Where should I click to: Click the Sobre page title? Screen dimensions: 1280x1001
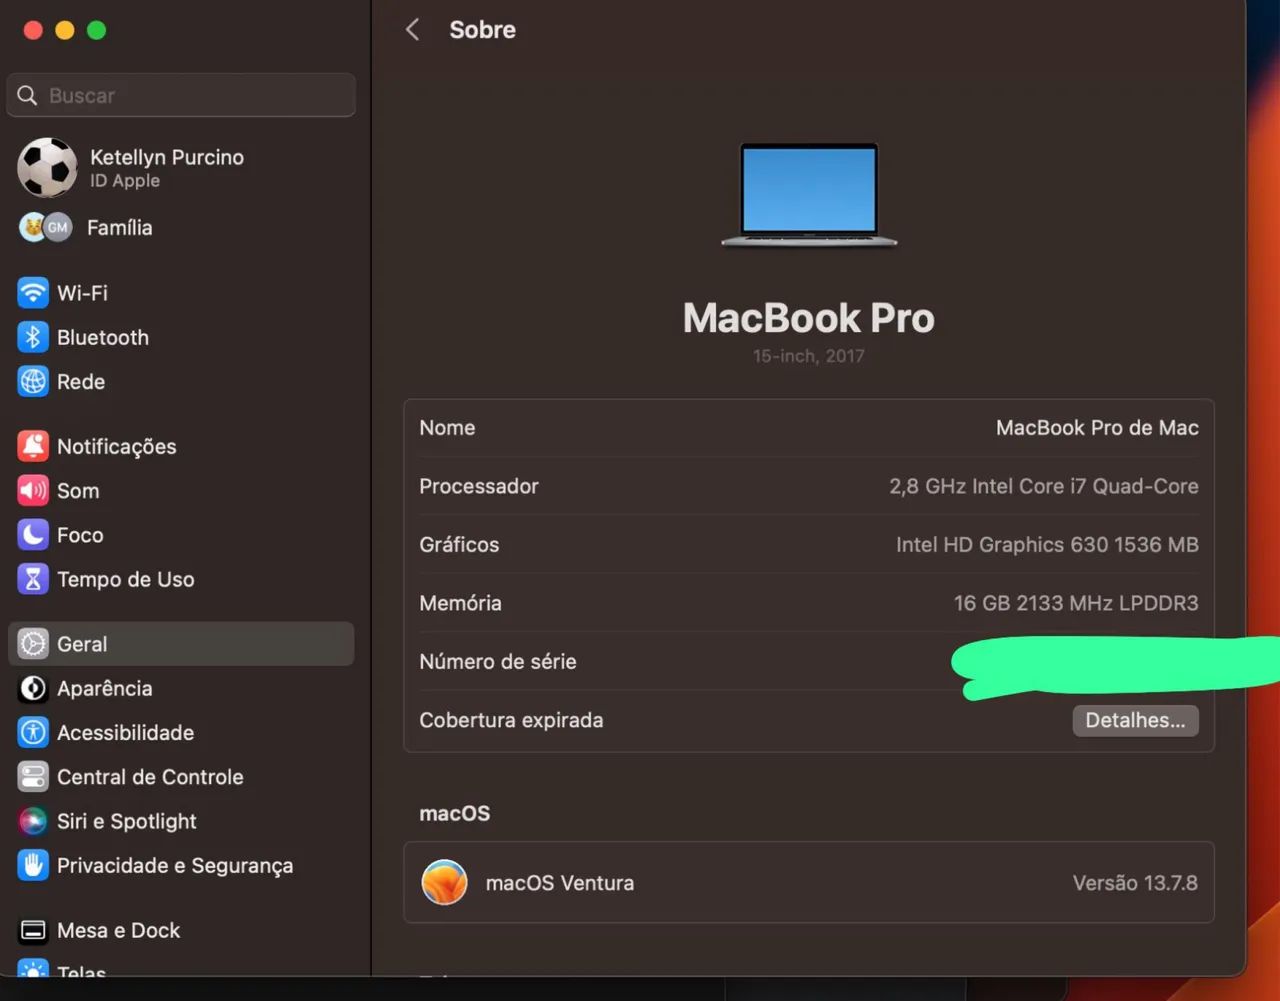[483, 30]
